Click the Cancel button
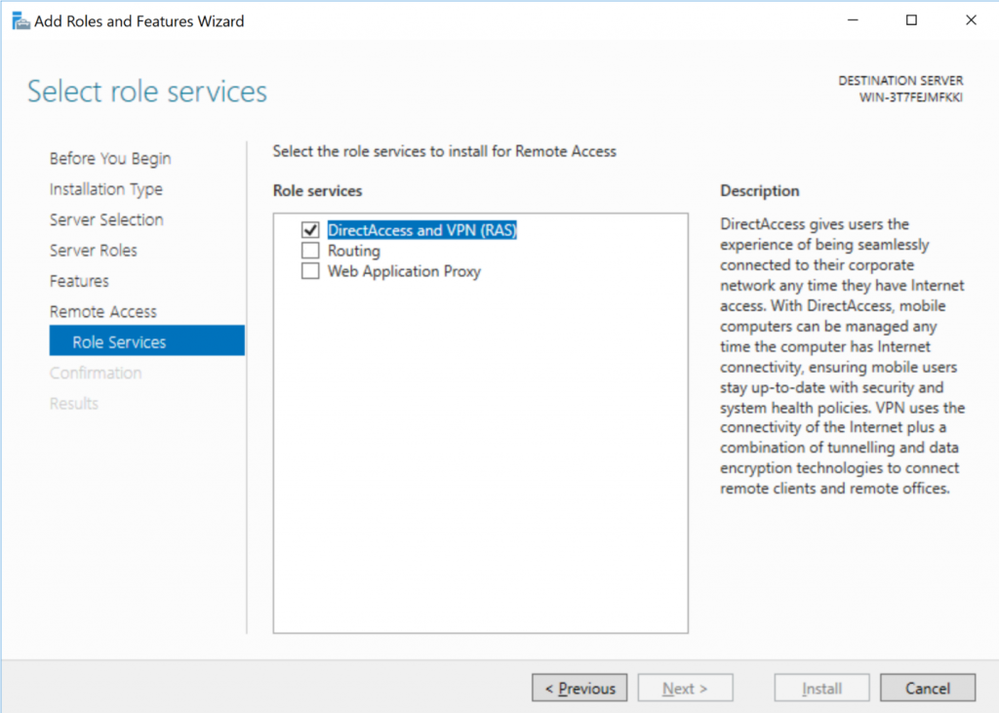This screenshot has width=999, height=713. [928, 688]
